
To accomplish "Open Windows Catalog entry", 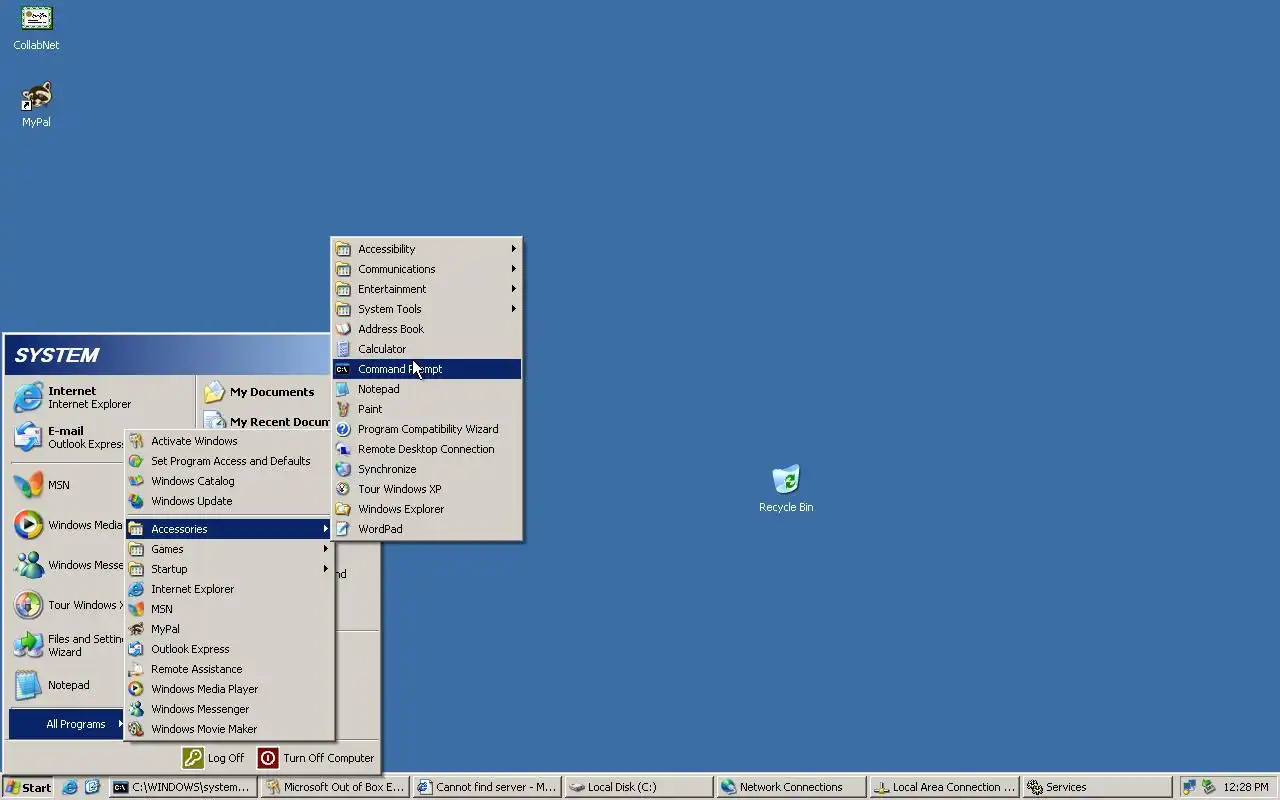I will pos(229,481).
